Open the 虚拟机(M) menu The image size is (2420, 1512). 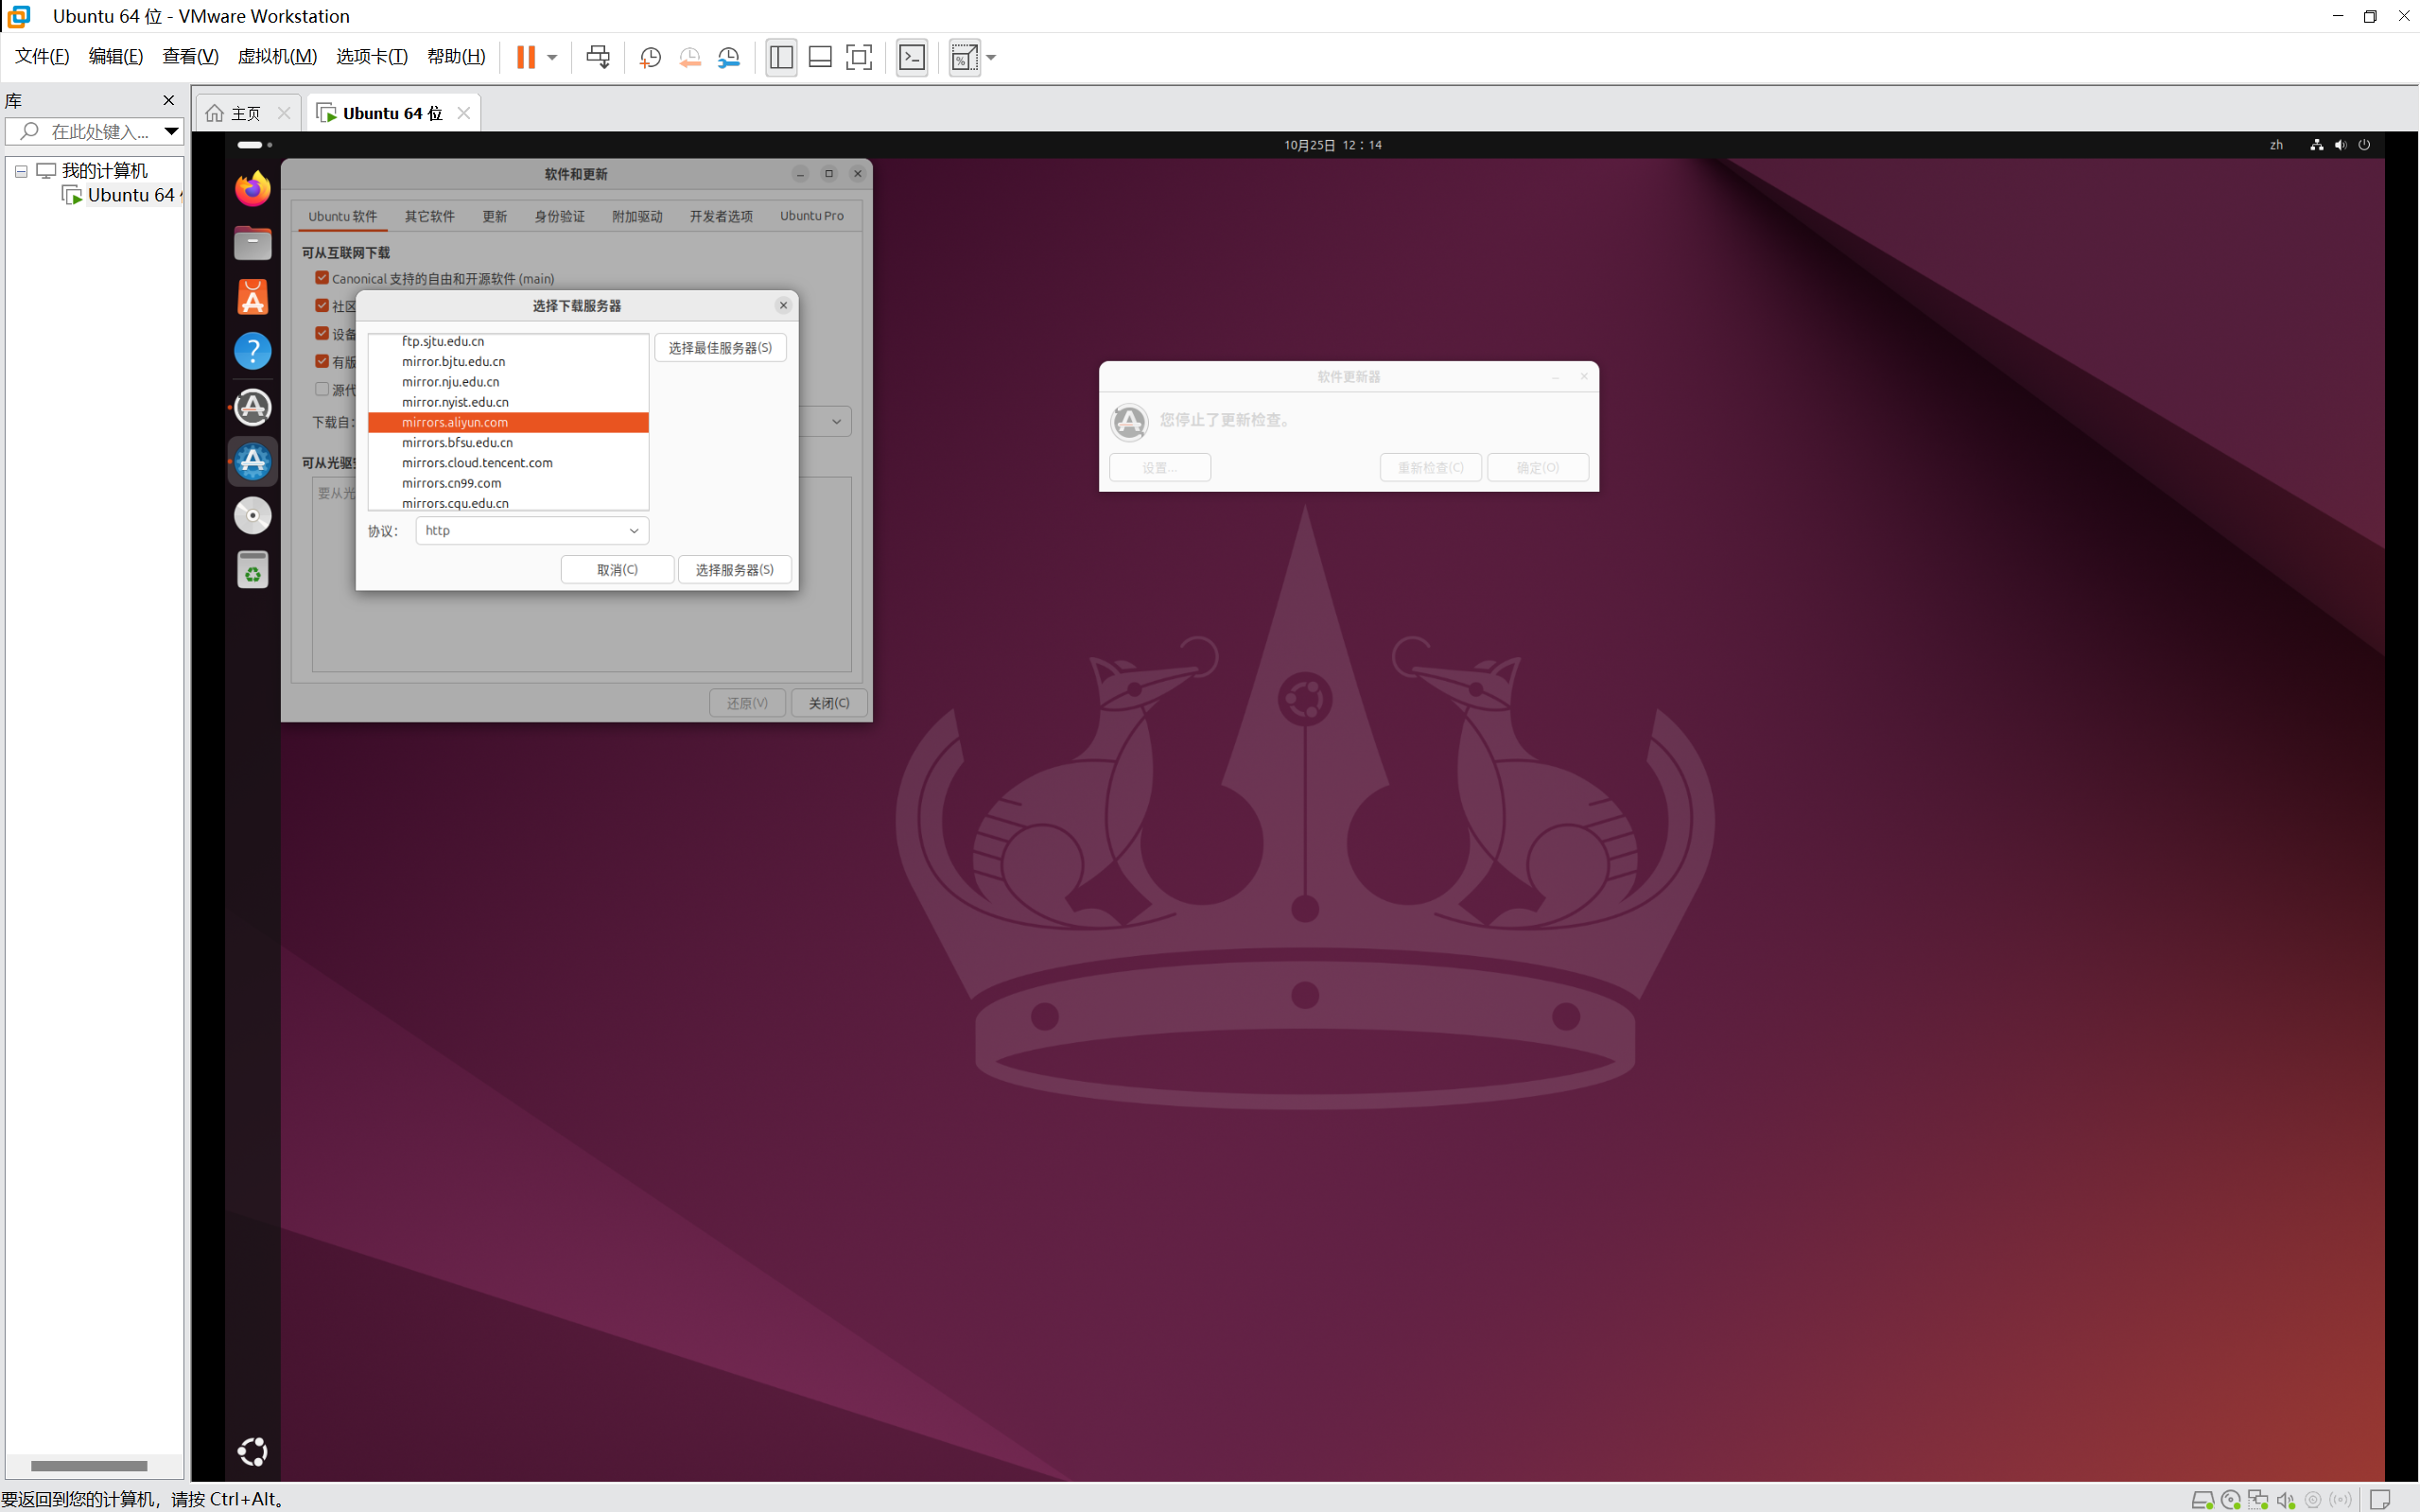[x=277, y=56]
